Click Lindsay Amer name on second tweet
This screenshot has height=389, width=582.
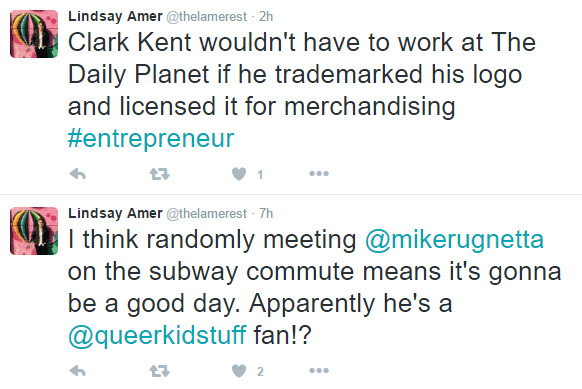coord(115,213)
